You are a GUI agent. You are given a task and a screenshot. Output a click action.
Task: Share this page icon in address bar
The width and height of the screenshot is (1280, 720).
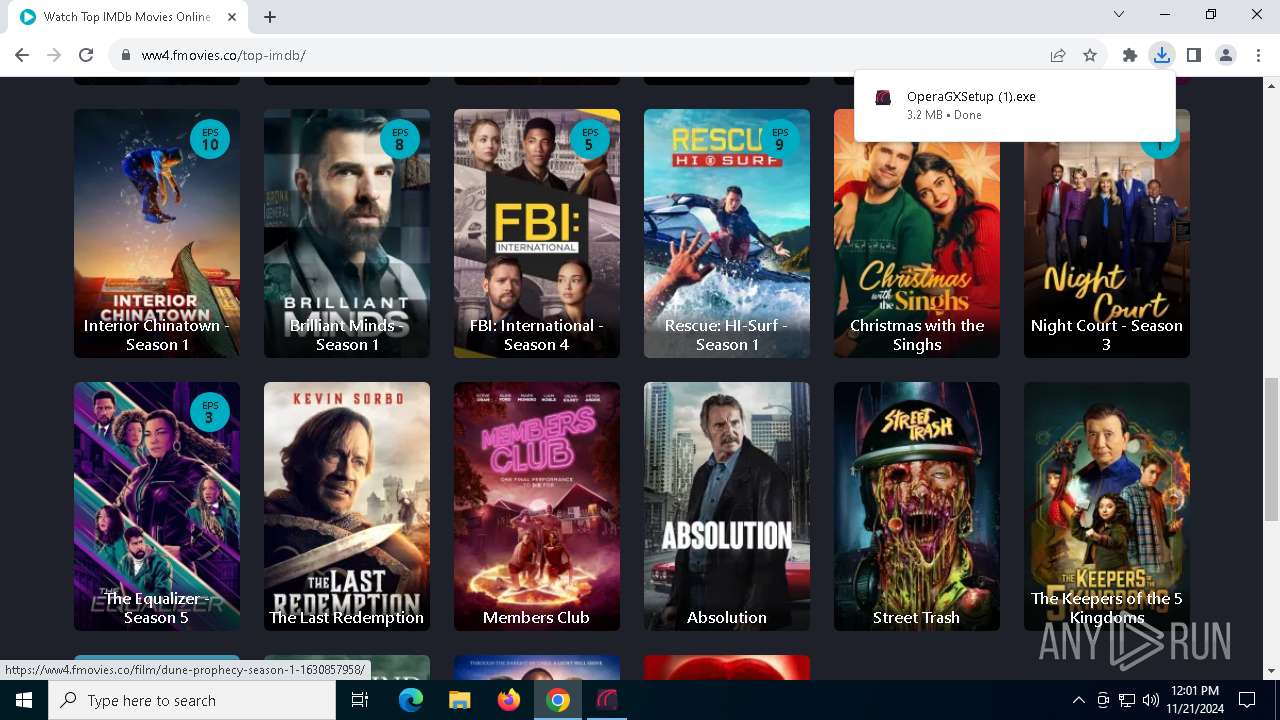point(1058,55)
